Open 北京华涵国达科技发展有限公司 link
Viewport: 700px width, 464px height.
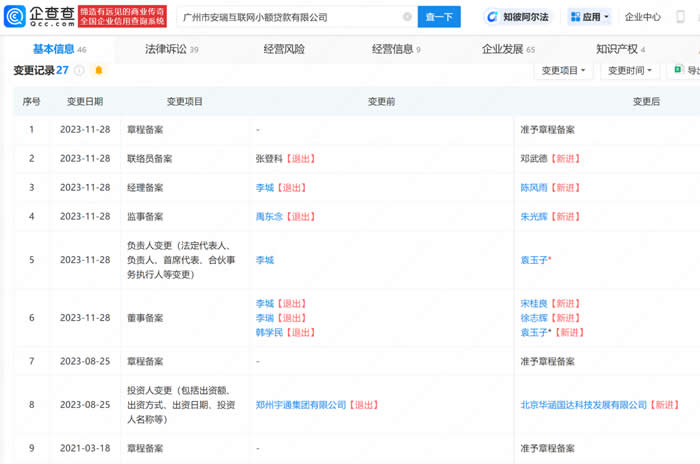coord(583,405)
